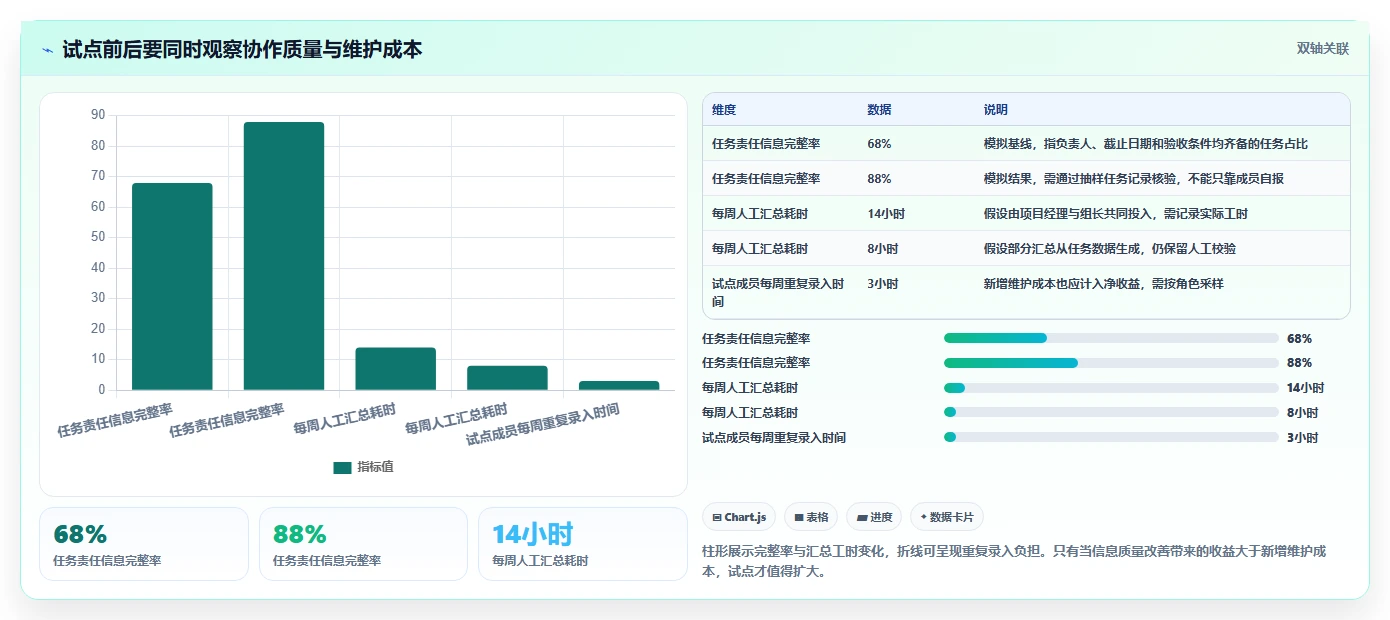Screen dimensions: 1390x620
Task: Click the 68% progress bar
Action: 1111,338
